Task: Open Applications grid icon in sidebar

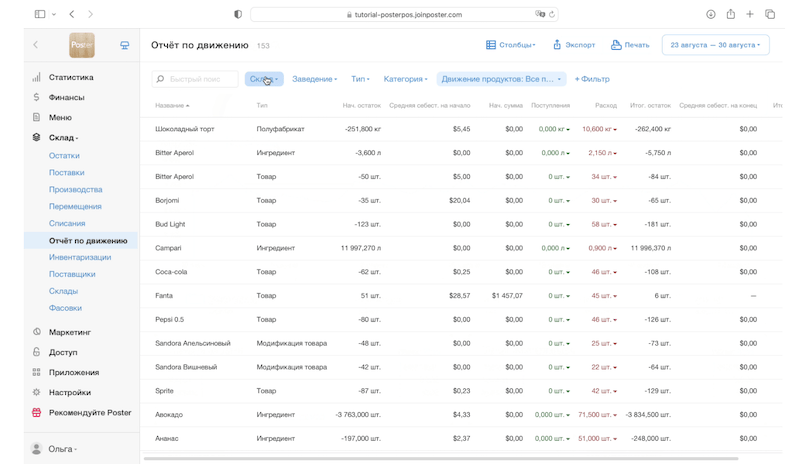Action: click(36, 372)
